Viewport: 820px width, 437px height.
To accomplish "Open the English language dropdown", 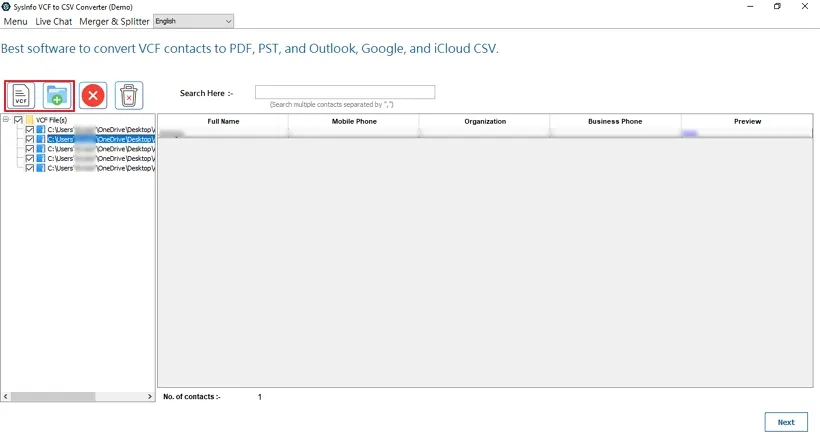I will pos(193,21).
